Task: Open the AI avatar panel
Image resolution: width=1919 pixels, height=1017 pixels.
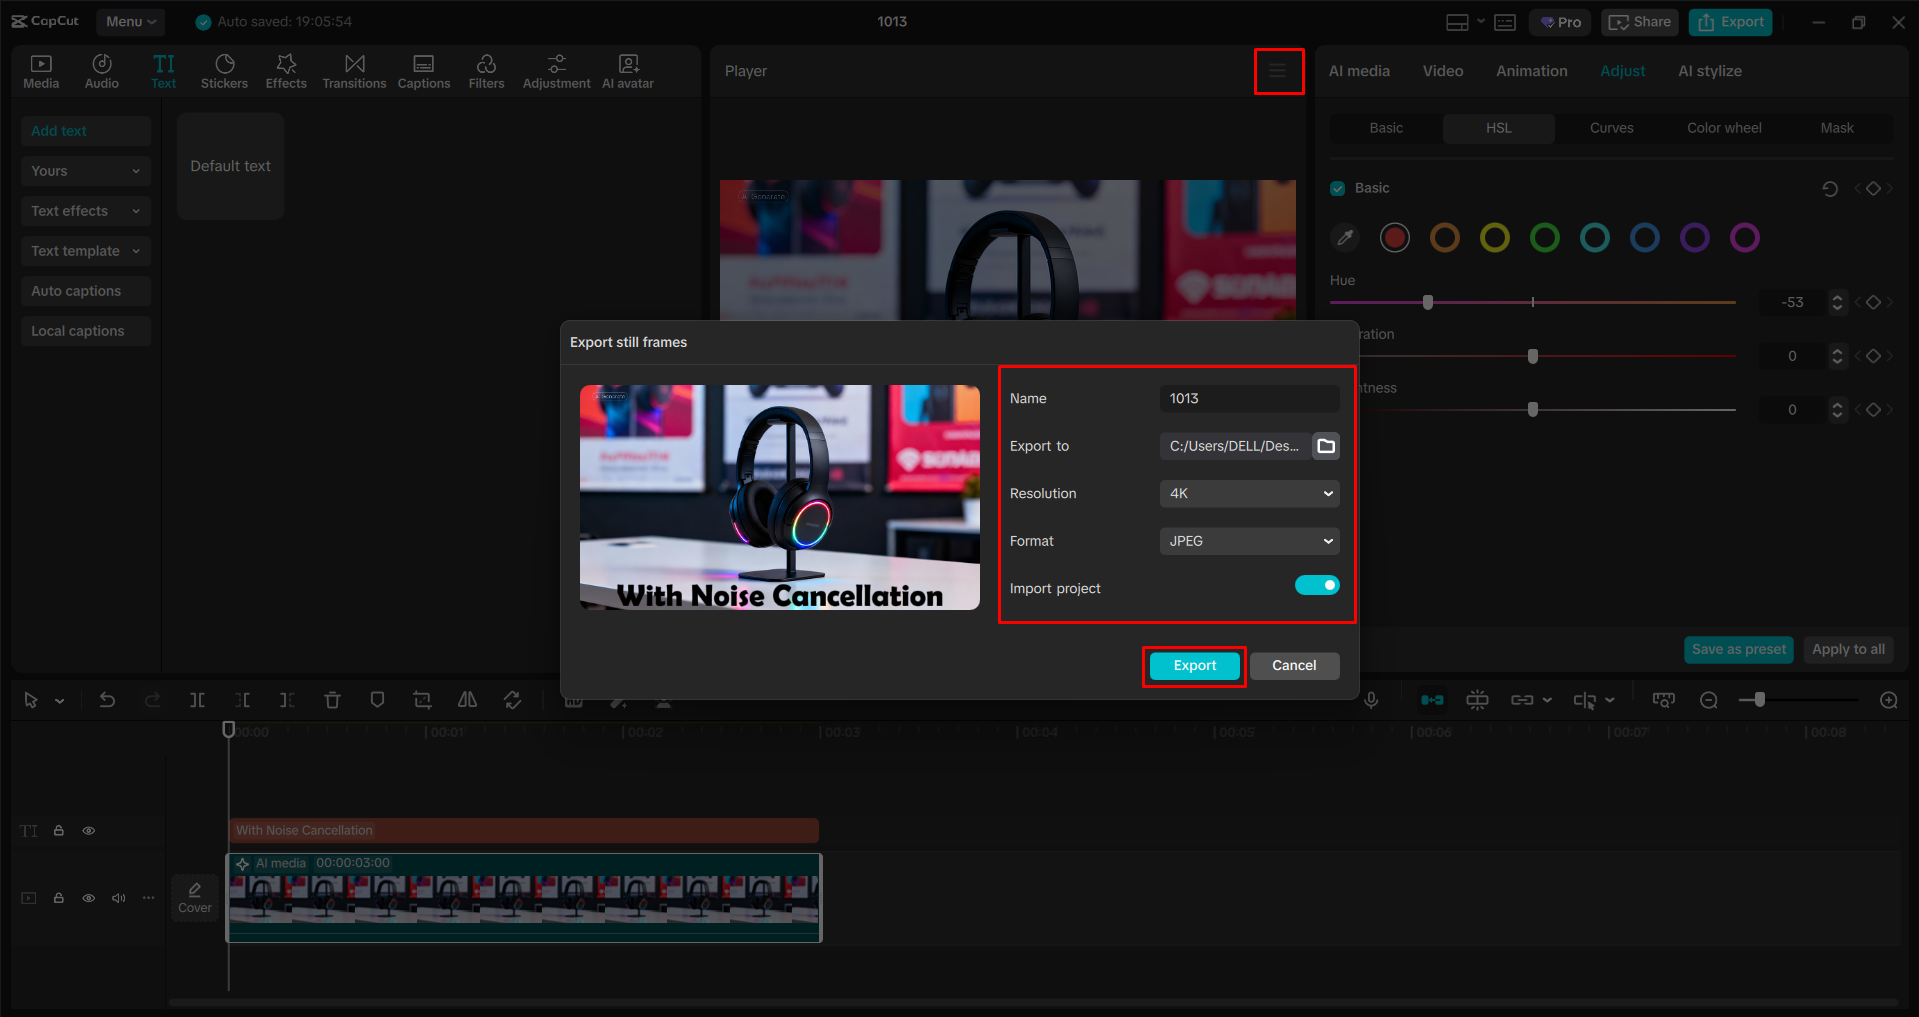Action: point(627,70)
